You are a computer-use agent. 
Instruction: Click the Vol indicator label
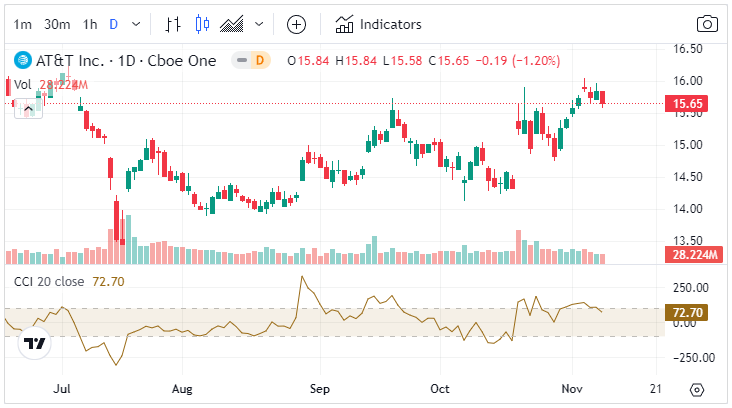22,84
